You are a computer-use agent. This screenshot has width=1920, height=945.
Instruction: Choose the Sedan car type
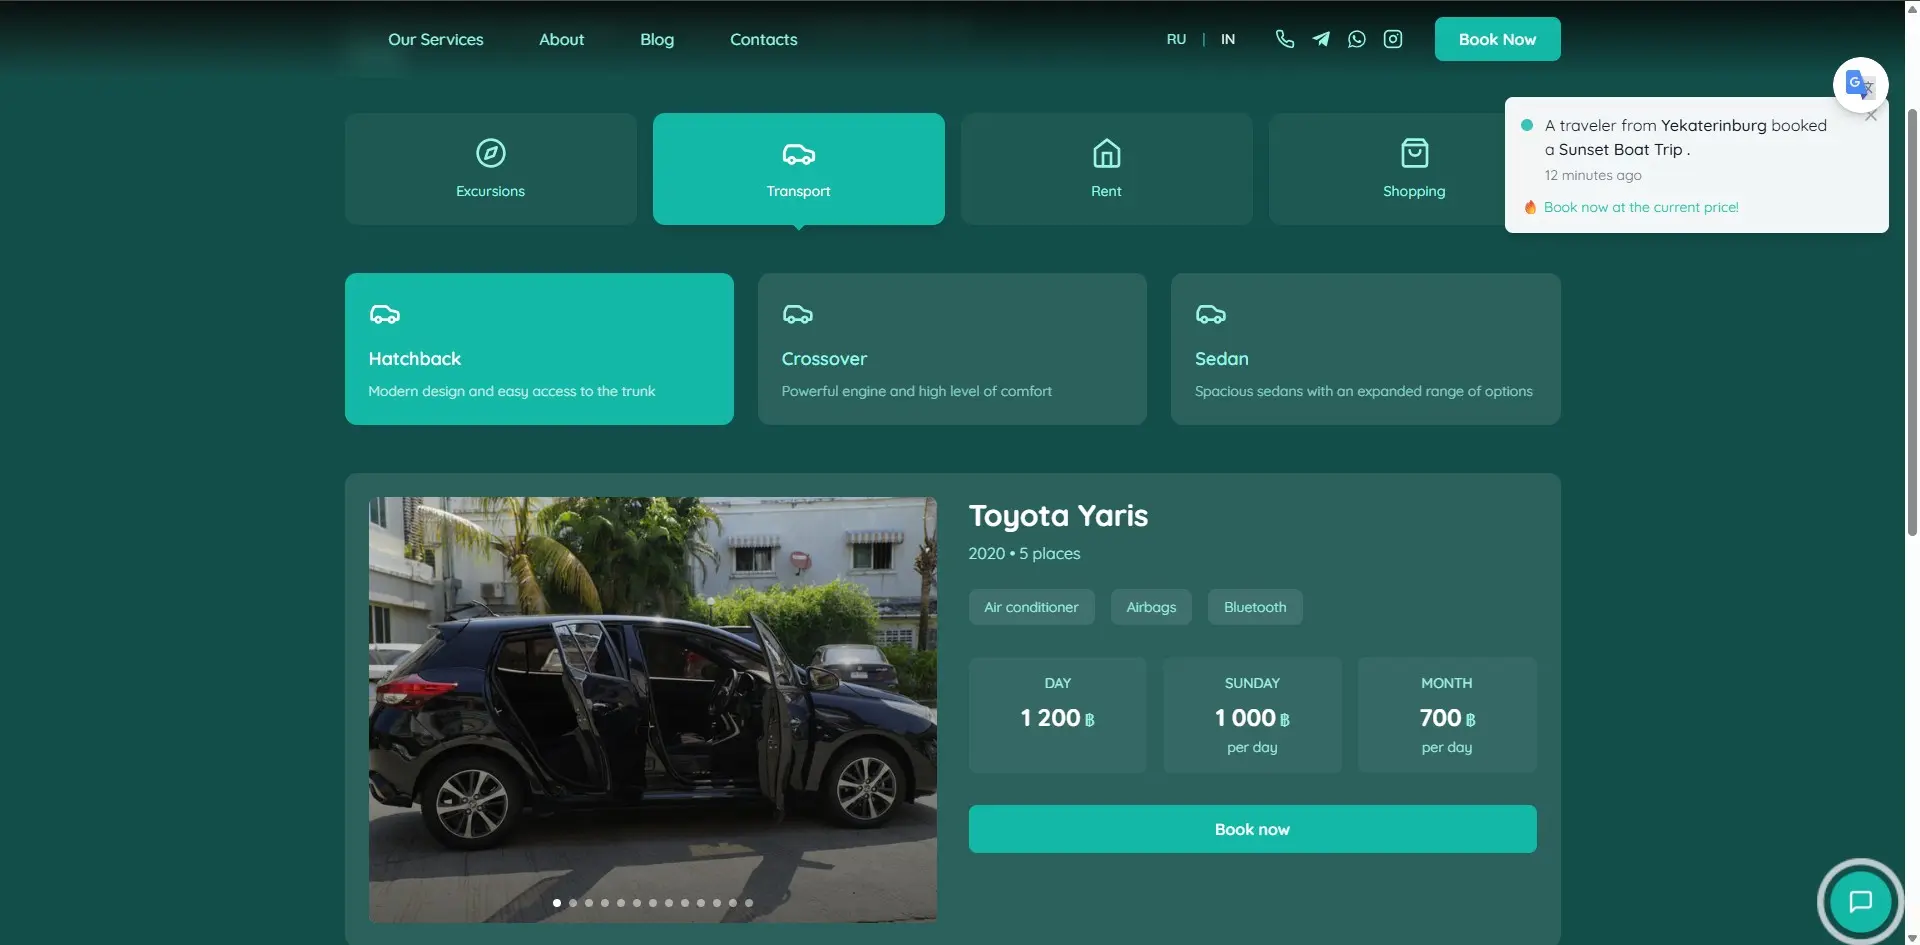[1366, 349]
